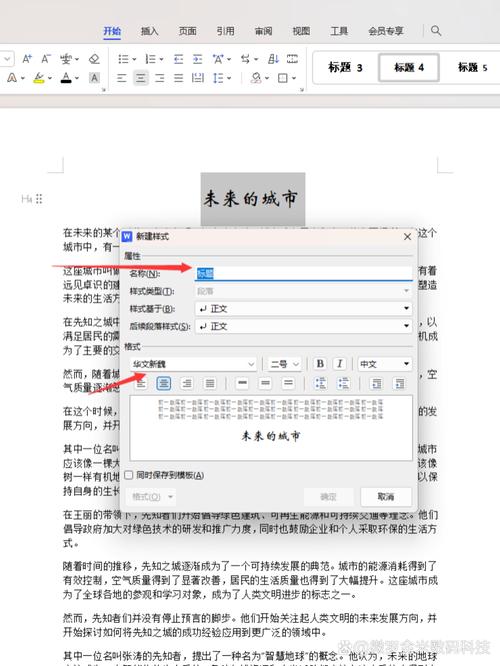Screen dimensions: 500x666
Task: Check the 同时保存到模板 checkbox
Action: tap(128, 475)
